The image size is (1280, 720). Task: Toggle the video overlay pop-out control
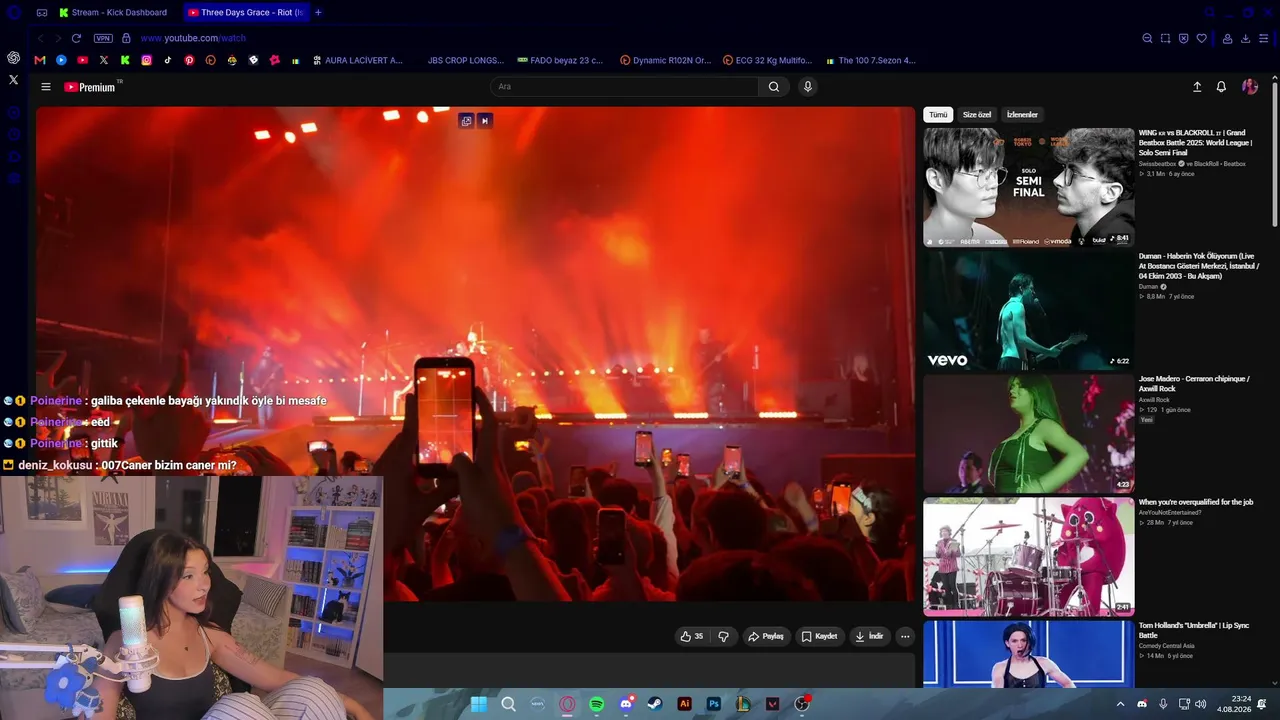coord(466,121)
